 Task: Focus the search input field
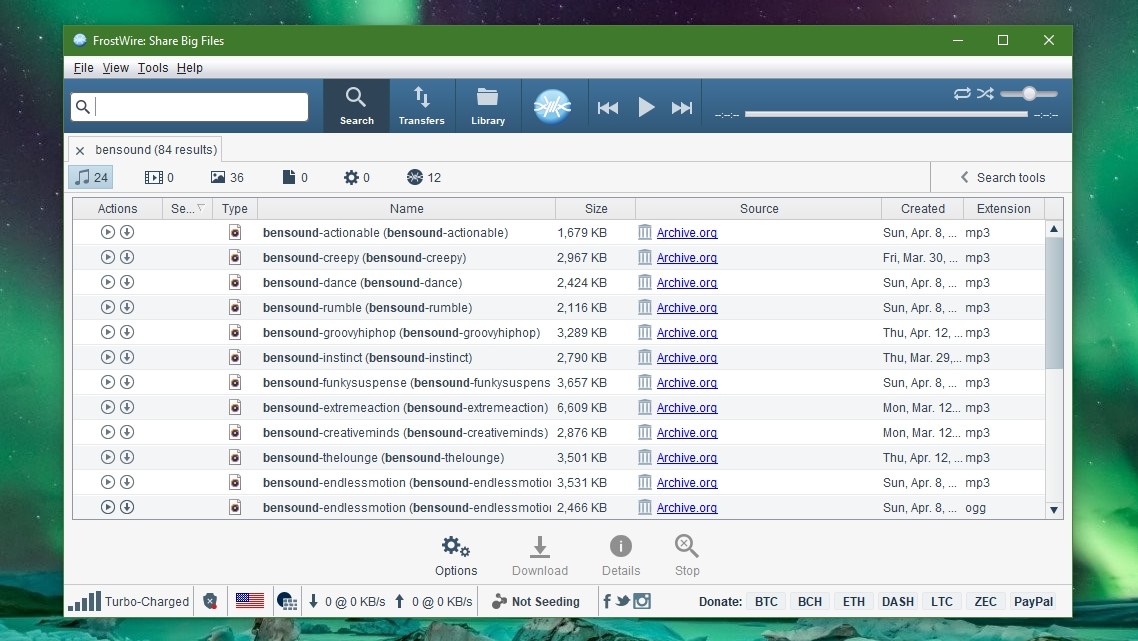(189, 107)
